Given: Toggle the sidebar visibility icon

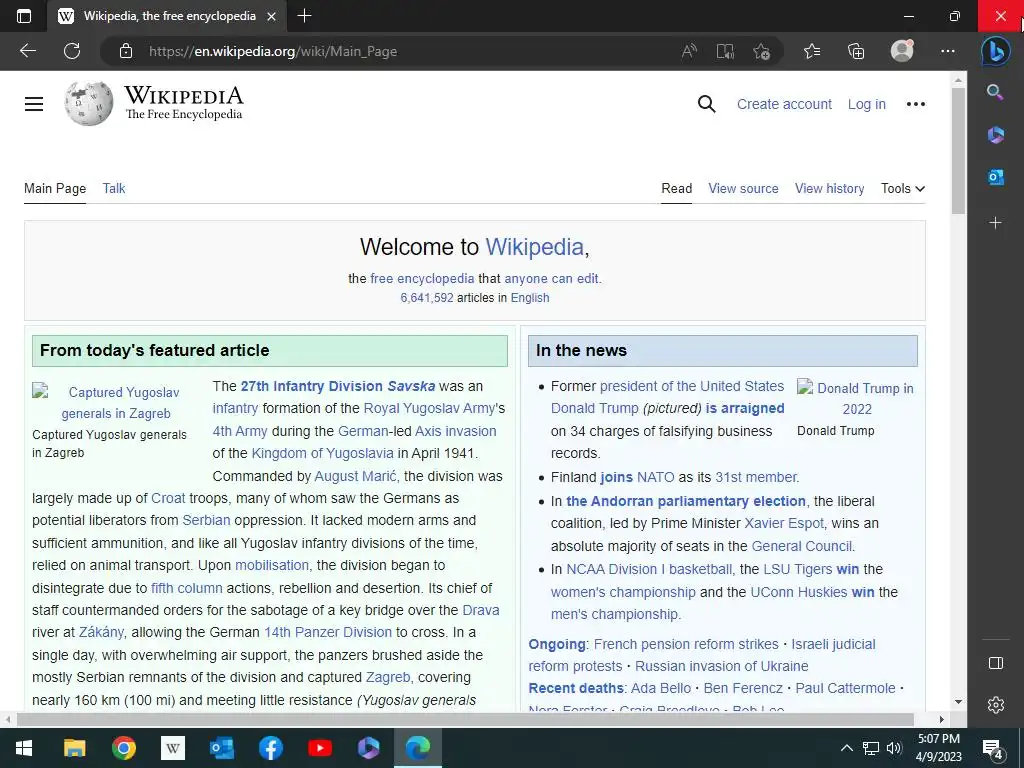Looking at the screenshot, I should 996,664.
